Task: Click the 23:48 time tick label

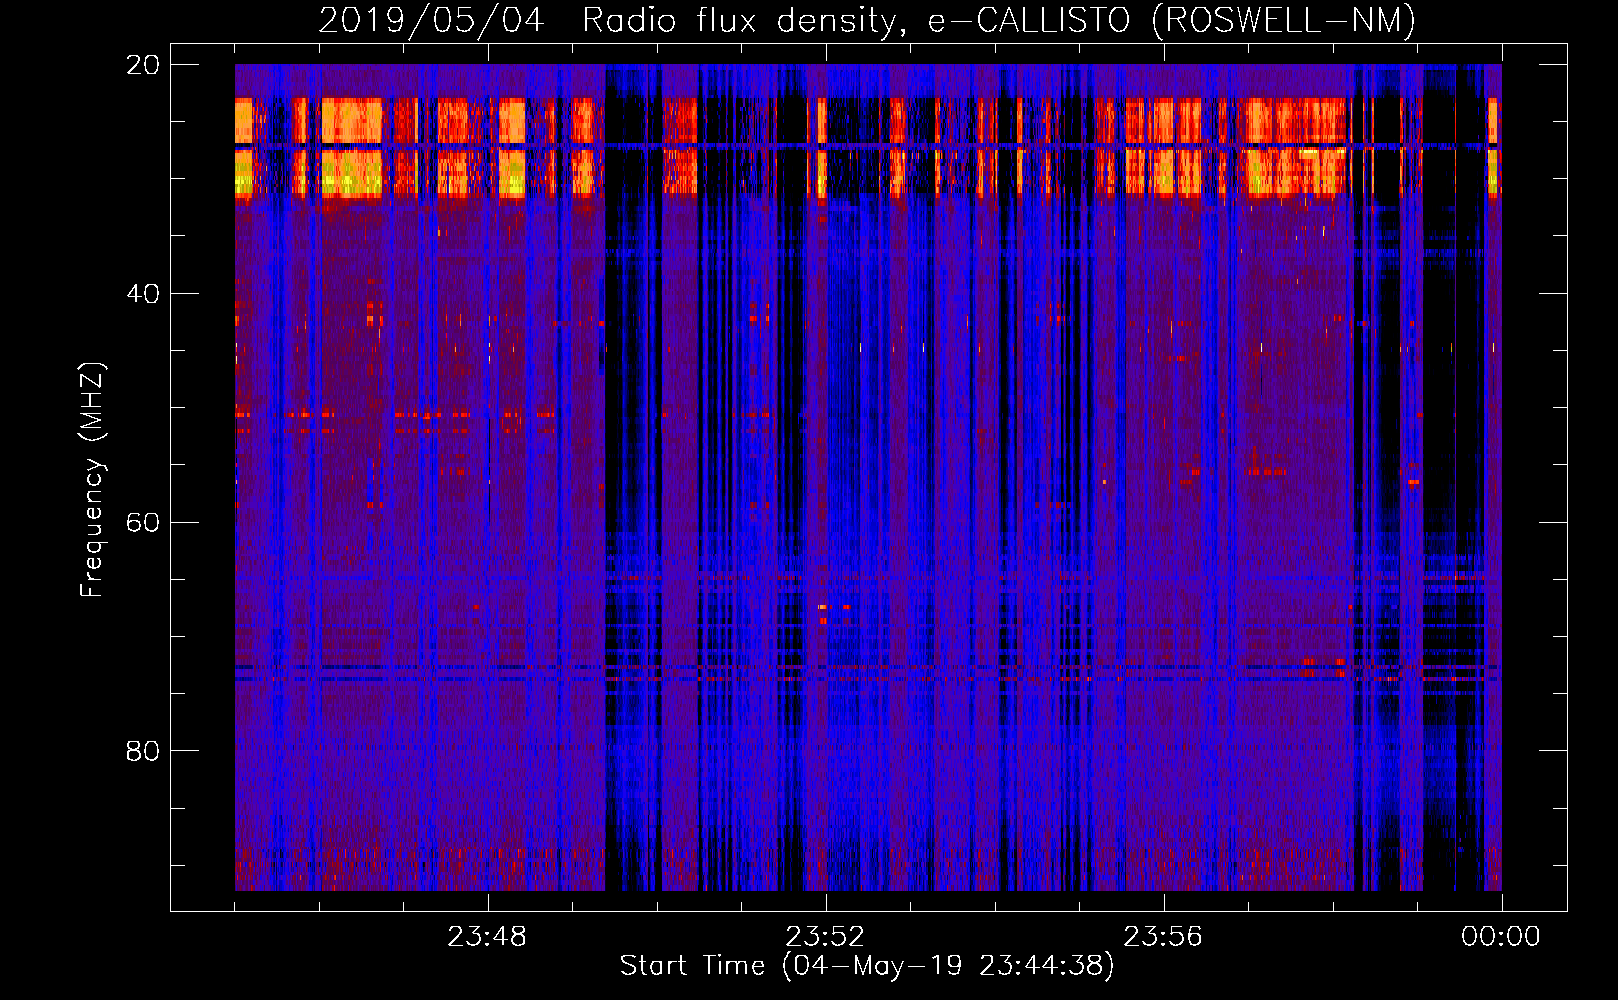Action: tap(487, 937)
